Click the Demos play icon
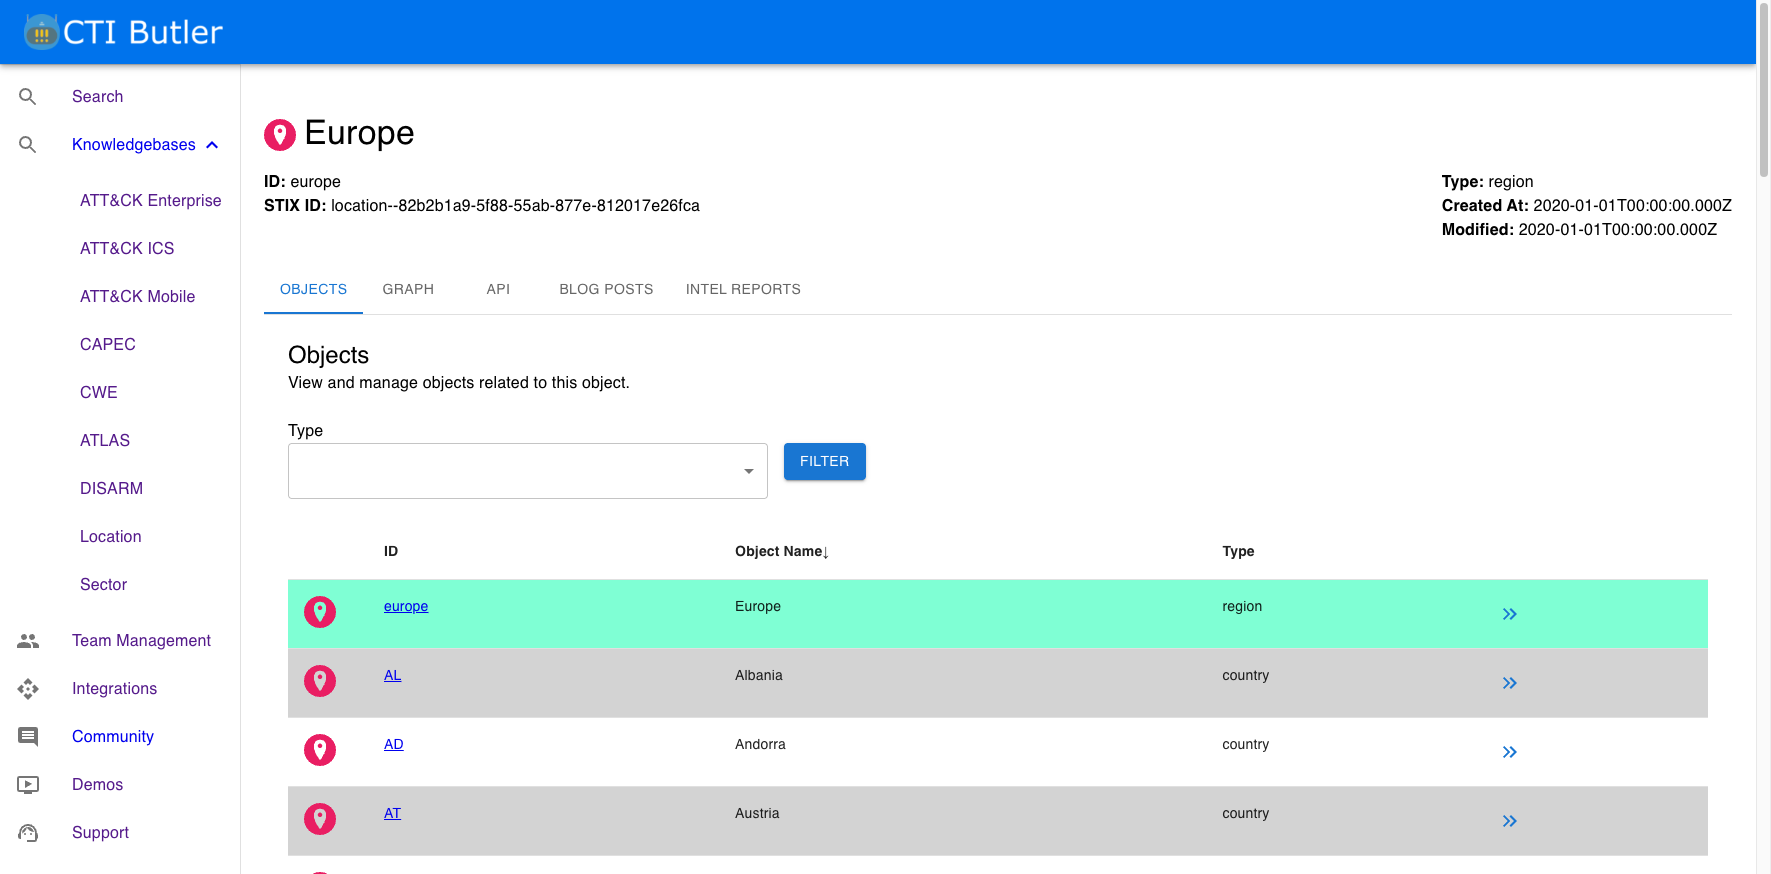This screenshot has height=874, width=1771. [28, 785]
